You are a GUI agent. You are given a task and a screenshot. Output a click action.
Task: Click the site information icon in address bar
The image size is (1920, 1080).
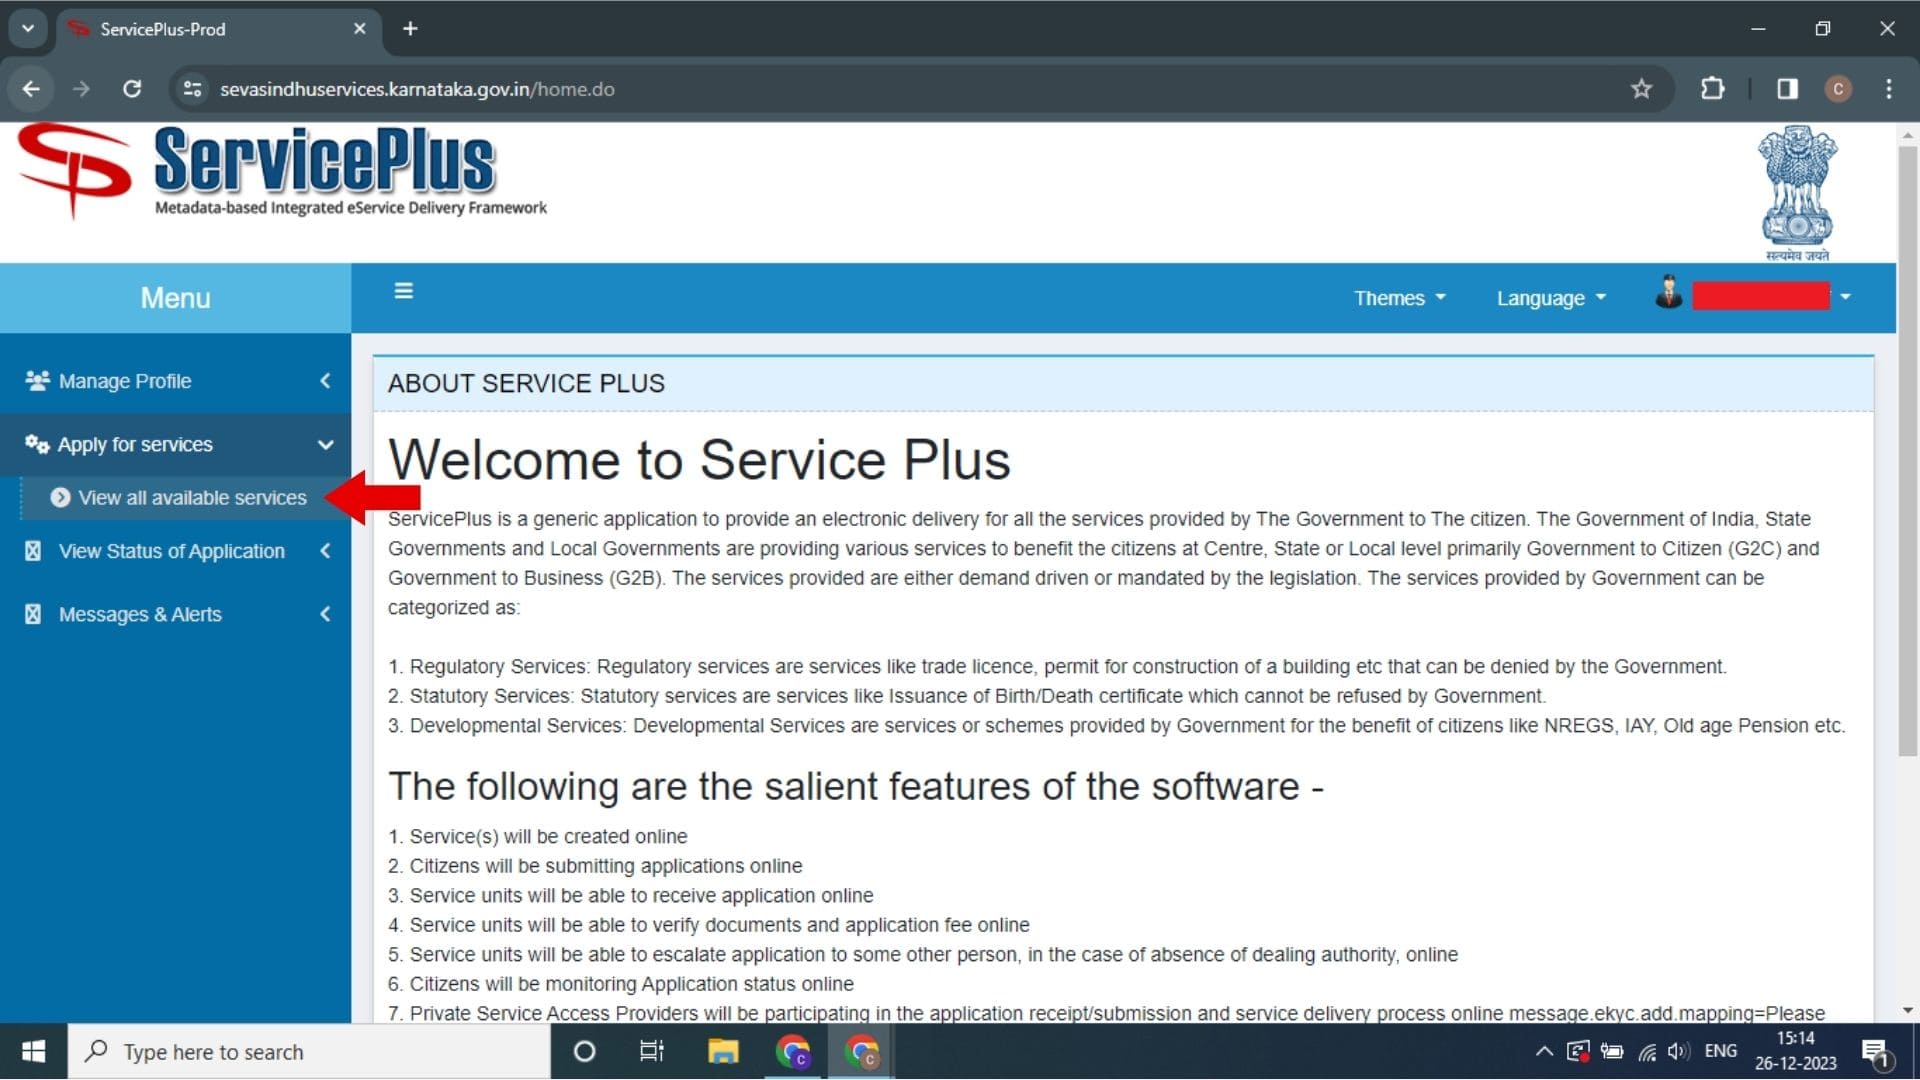click(192, 89)
